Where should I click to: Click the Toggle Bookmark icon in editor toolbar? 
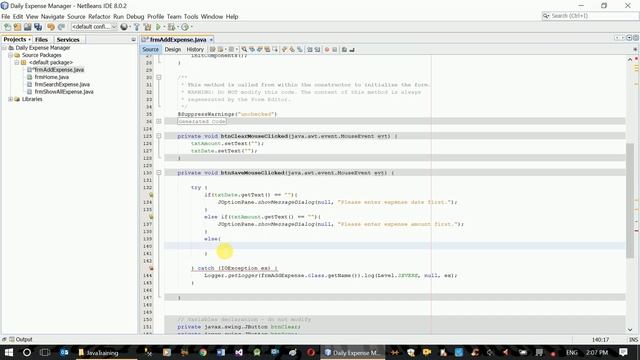[x=300, y=49]
